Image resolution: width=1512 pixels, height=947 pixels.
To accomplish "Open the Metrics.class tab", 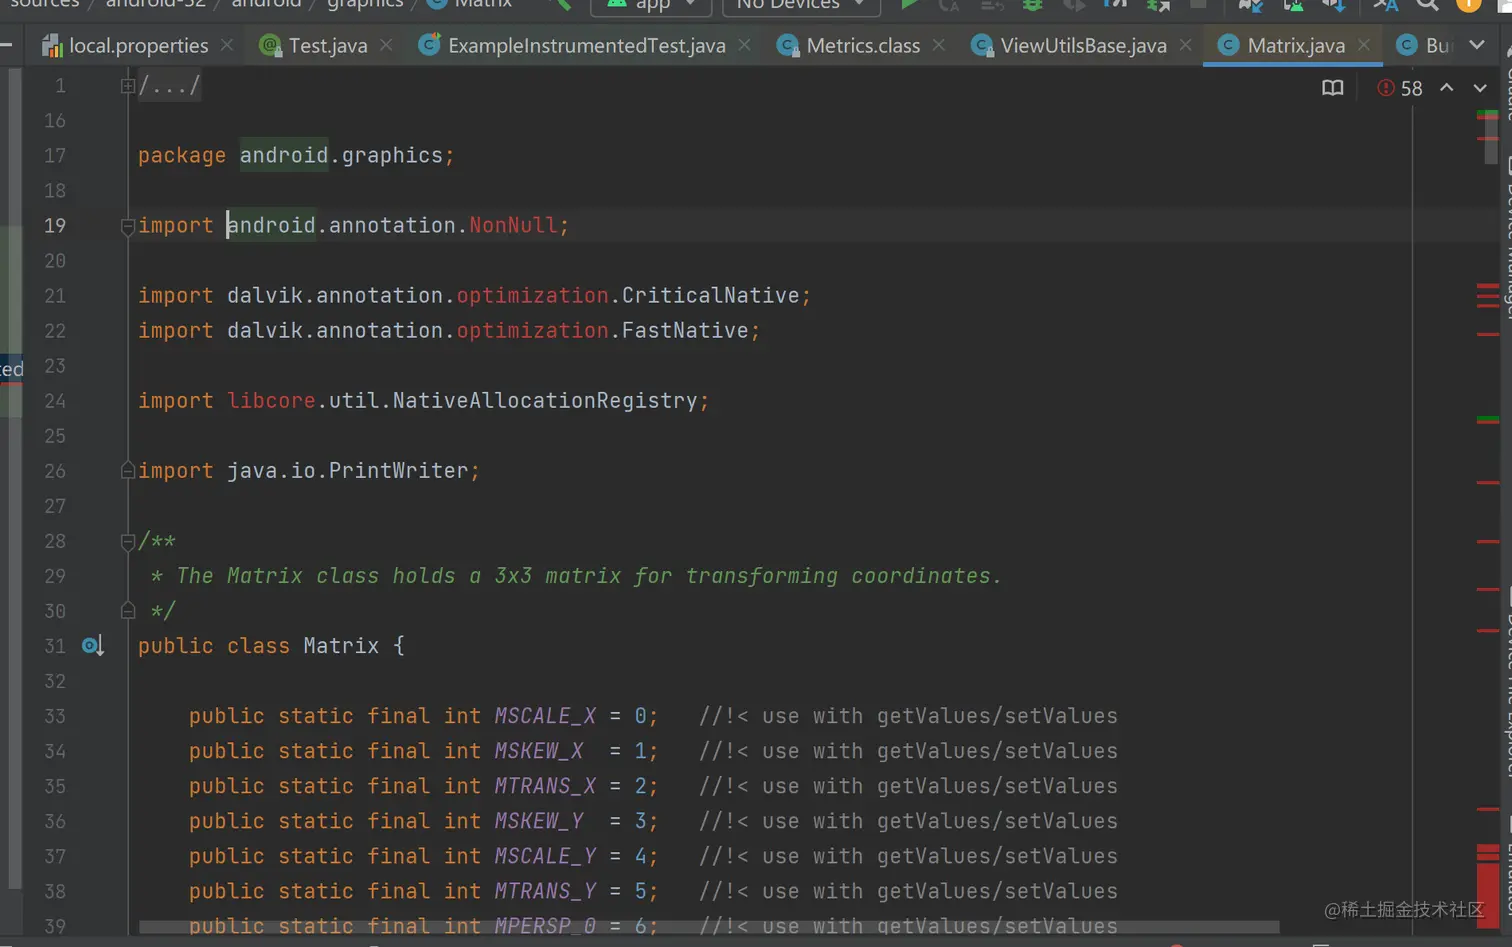I will (862, 46).
